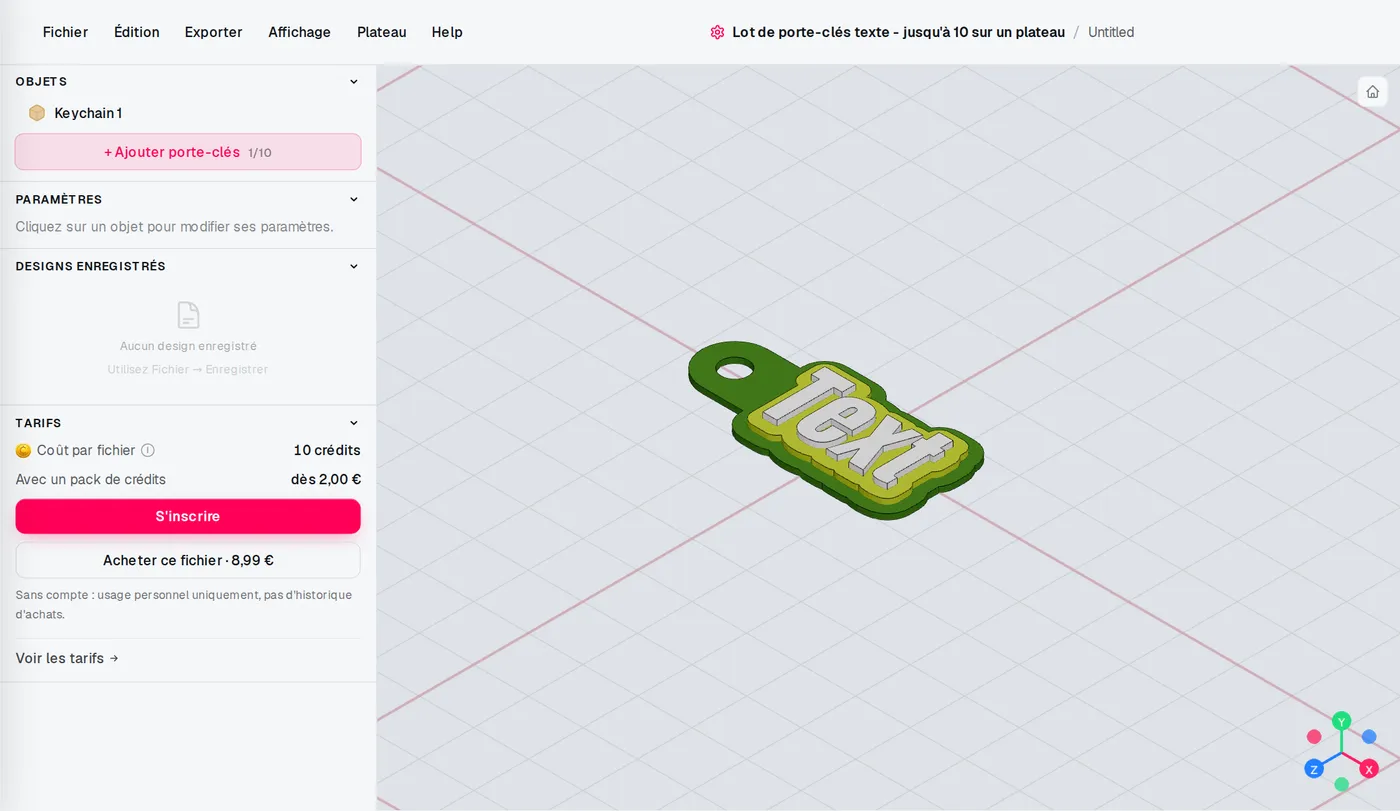The height and width of the screenshot is (811, 1400).
Task: Click Acheter ce fichier 8,99 € button
Action: [188, 560]
